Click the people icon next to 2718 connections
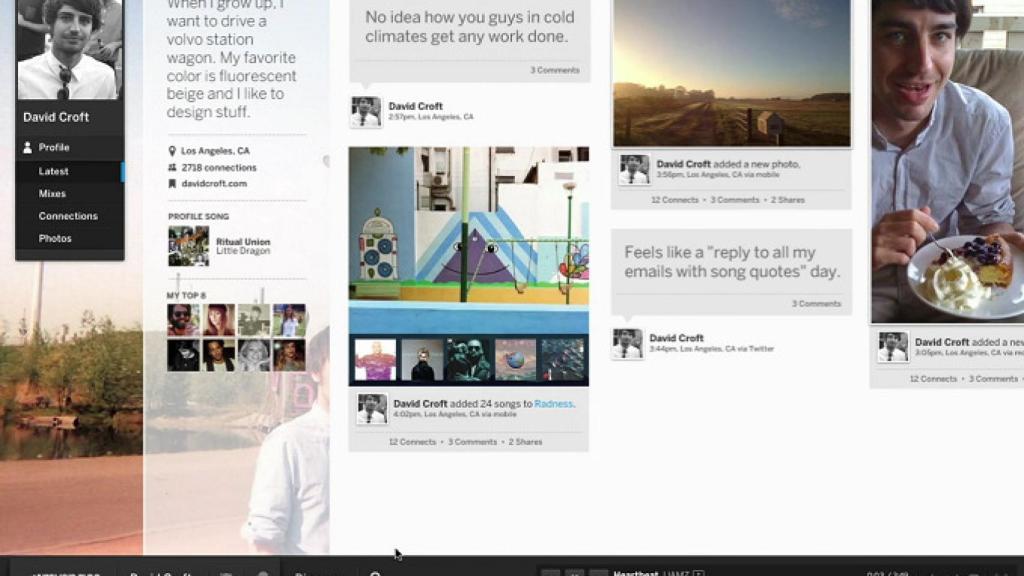The width and height of the screenshot is (1024, 576). 173,168
